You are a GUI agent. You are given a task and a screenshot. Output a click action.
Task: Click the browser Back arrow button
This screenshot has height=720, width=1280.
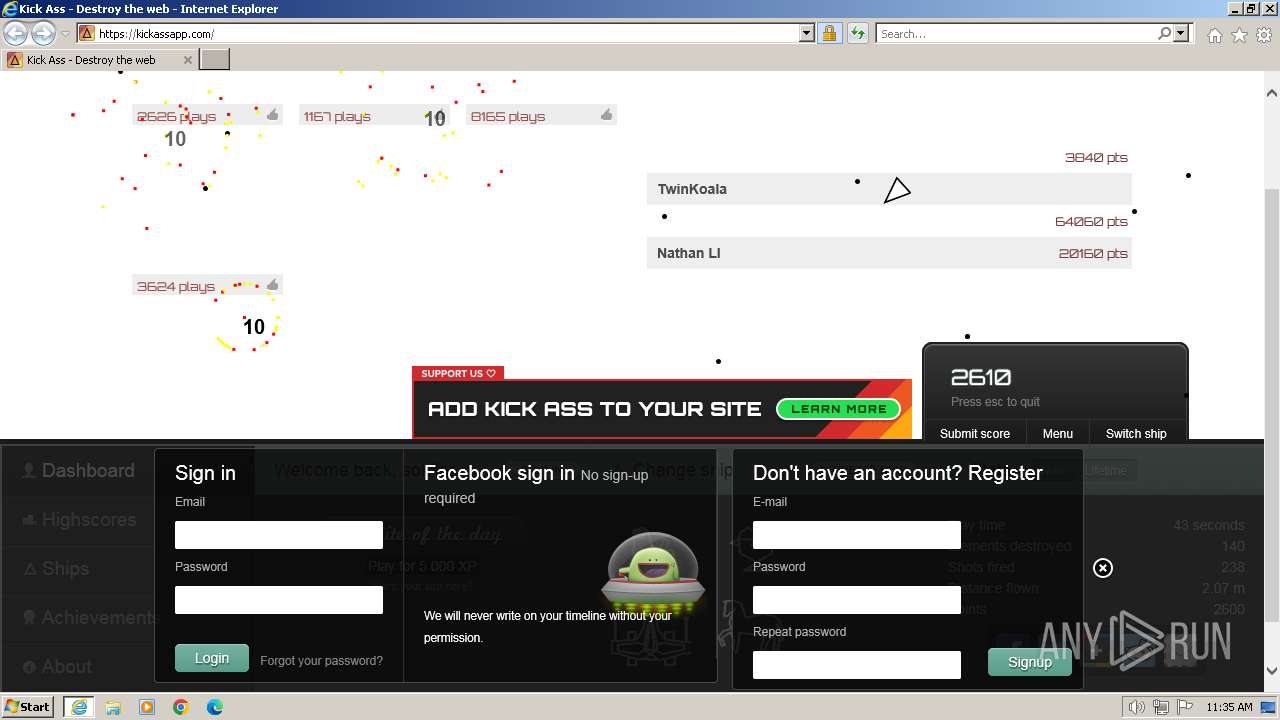[16, 33]
